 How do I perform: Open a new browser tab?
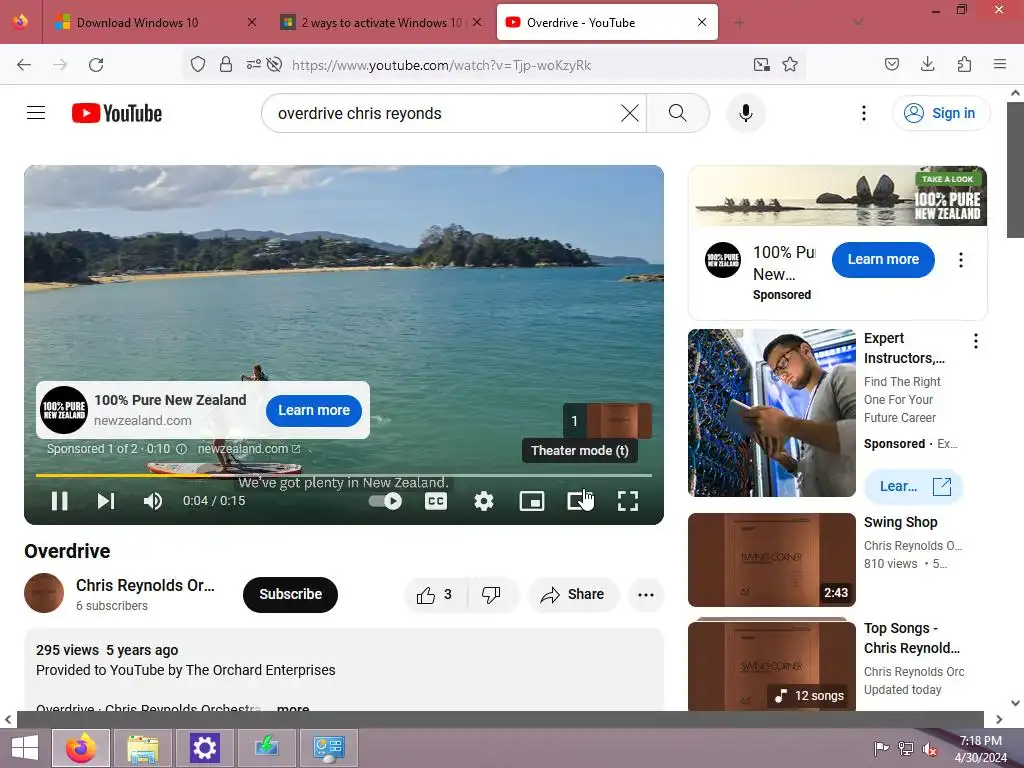739,23
